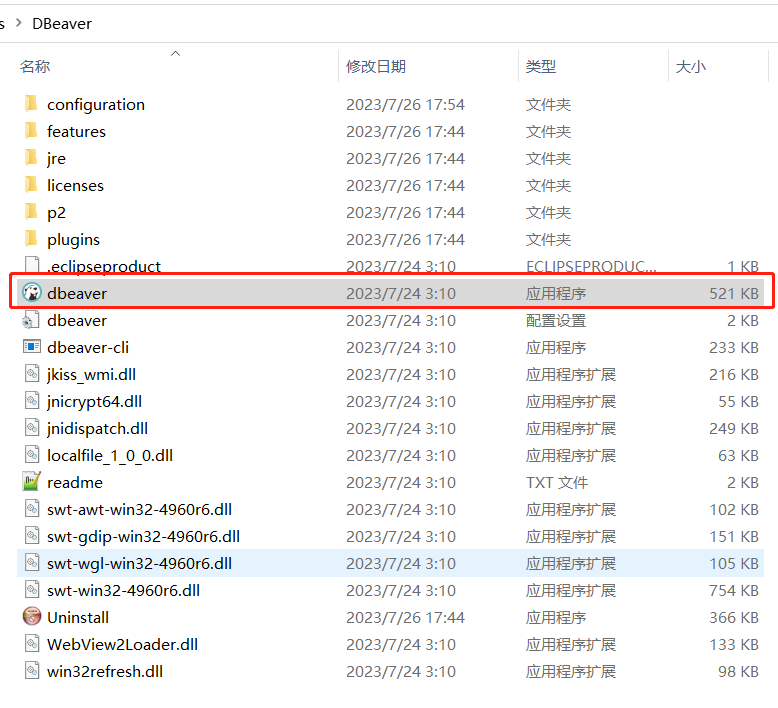This screenshot has height=708, width=778.
Task: Click the jnicrypt64.dll file icon
Action: (x=32, y=401)
